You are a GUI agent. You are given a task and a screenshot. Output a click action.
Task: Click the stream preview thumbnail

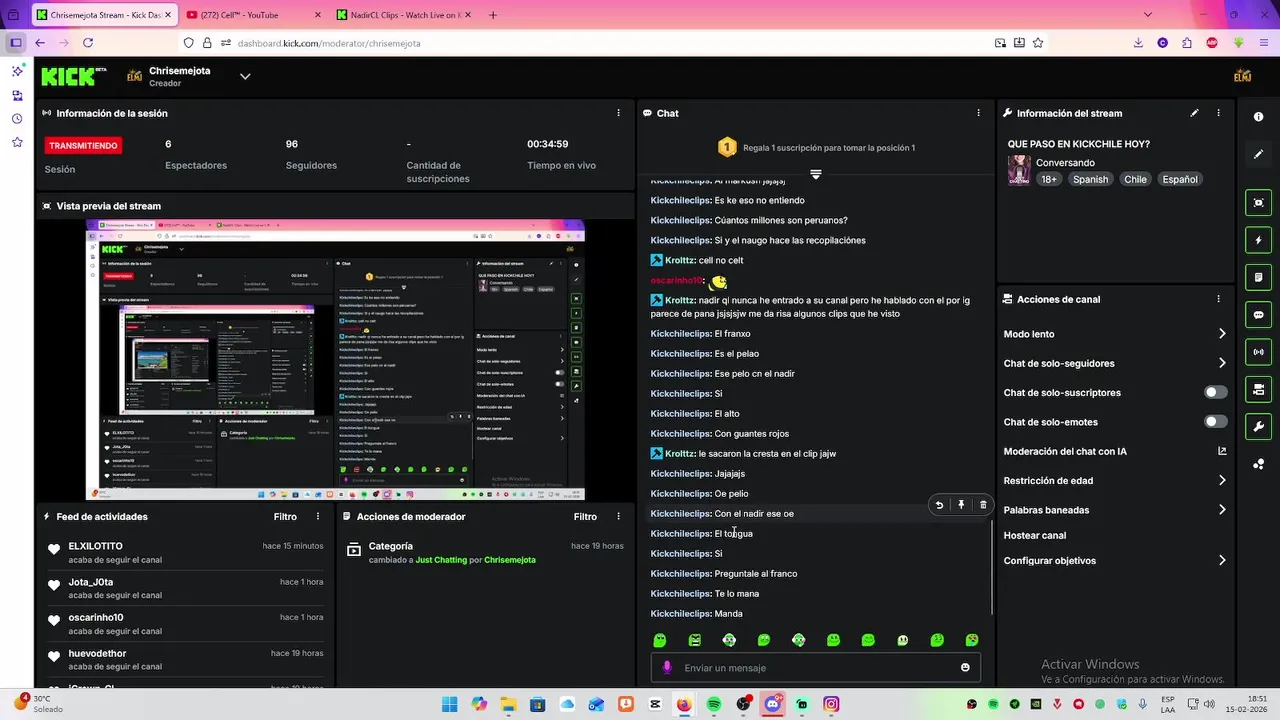[x=335, y=360]
